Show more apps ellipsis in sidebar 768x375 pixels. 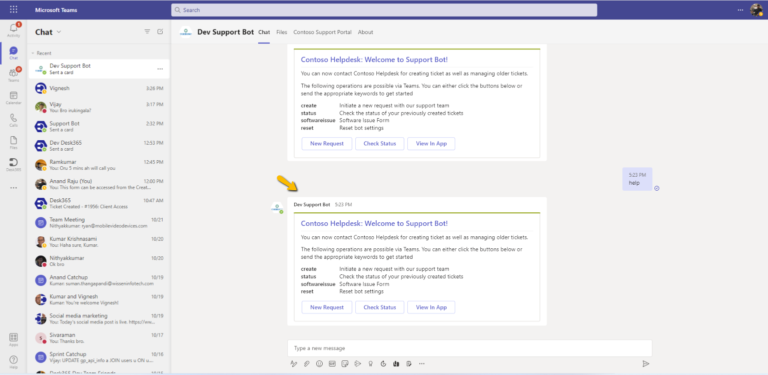(x=13, y=188)
